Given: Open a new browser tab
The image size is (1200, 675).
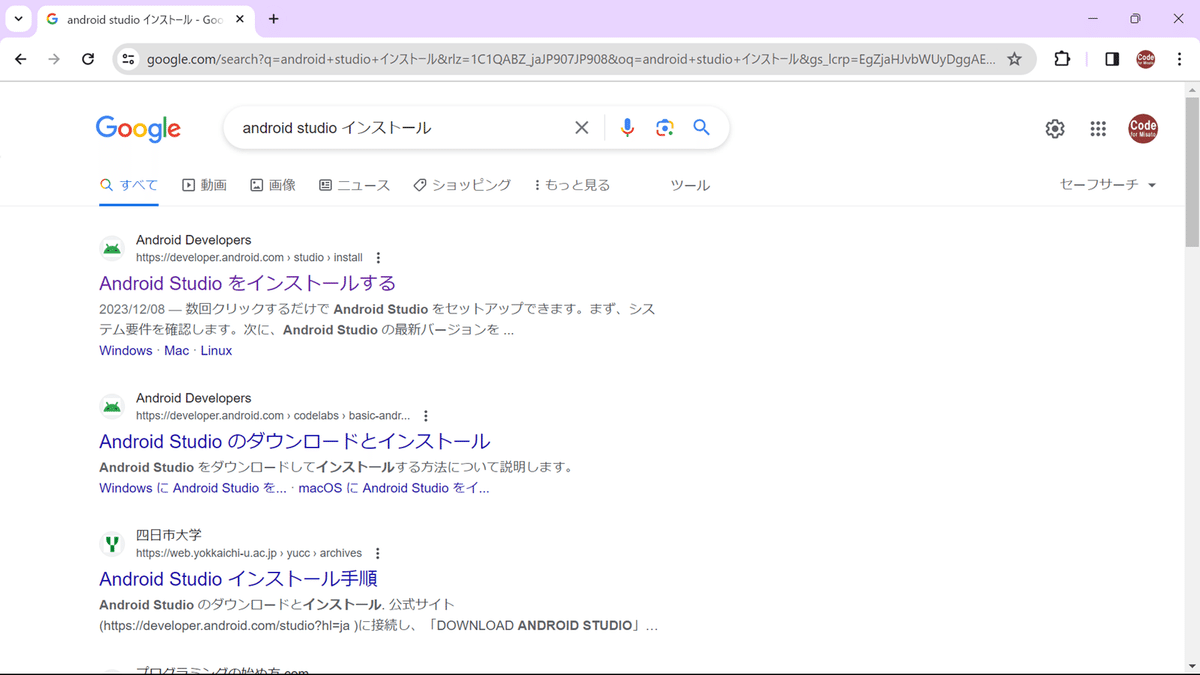Looking at the screenshot, I should (274, 19).
